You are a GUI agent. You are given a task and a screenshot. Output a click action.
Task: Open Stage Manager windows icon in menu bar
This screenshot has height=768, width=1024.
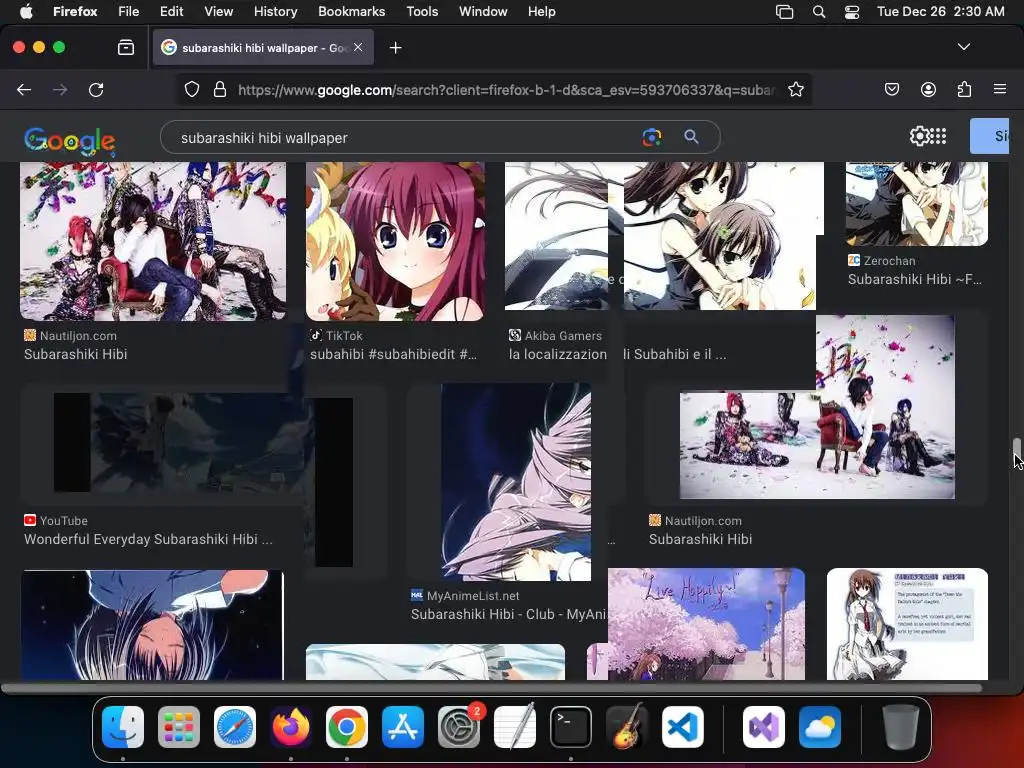tap(784, 11)
